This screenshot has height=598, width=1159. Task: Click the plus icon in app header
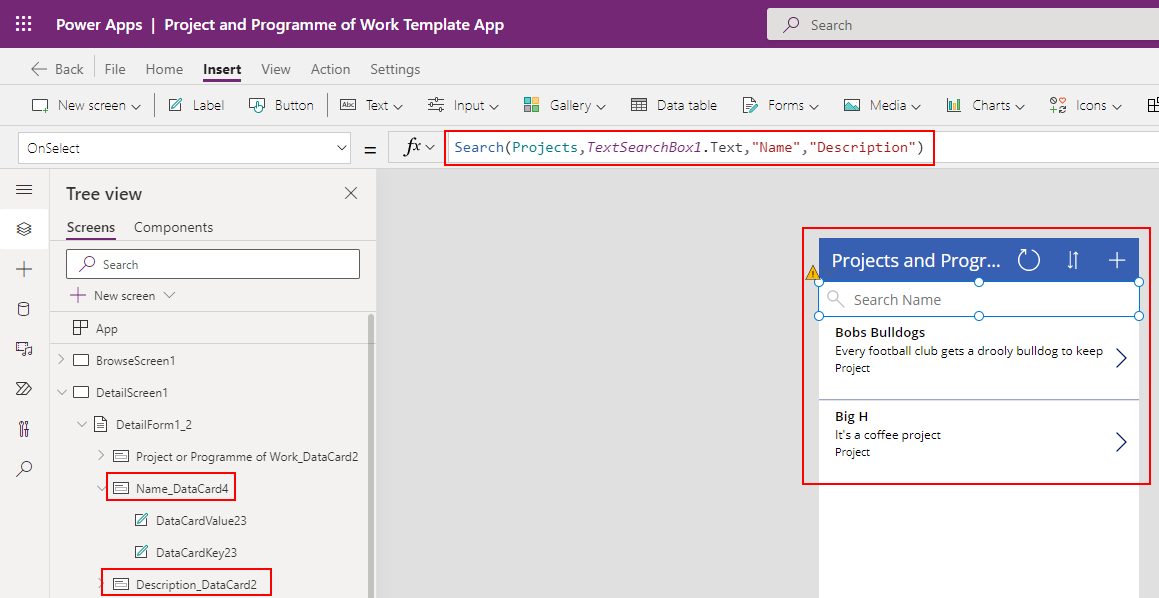point(1117,259)
